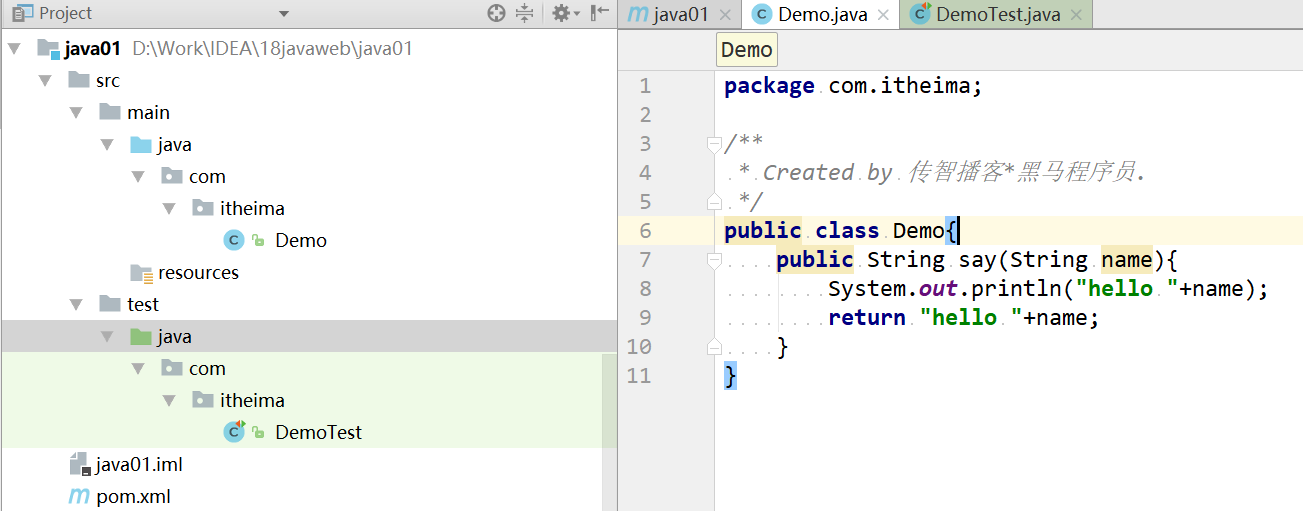Click the class name Demo on line 6

click(918, 231)
